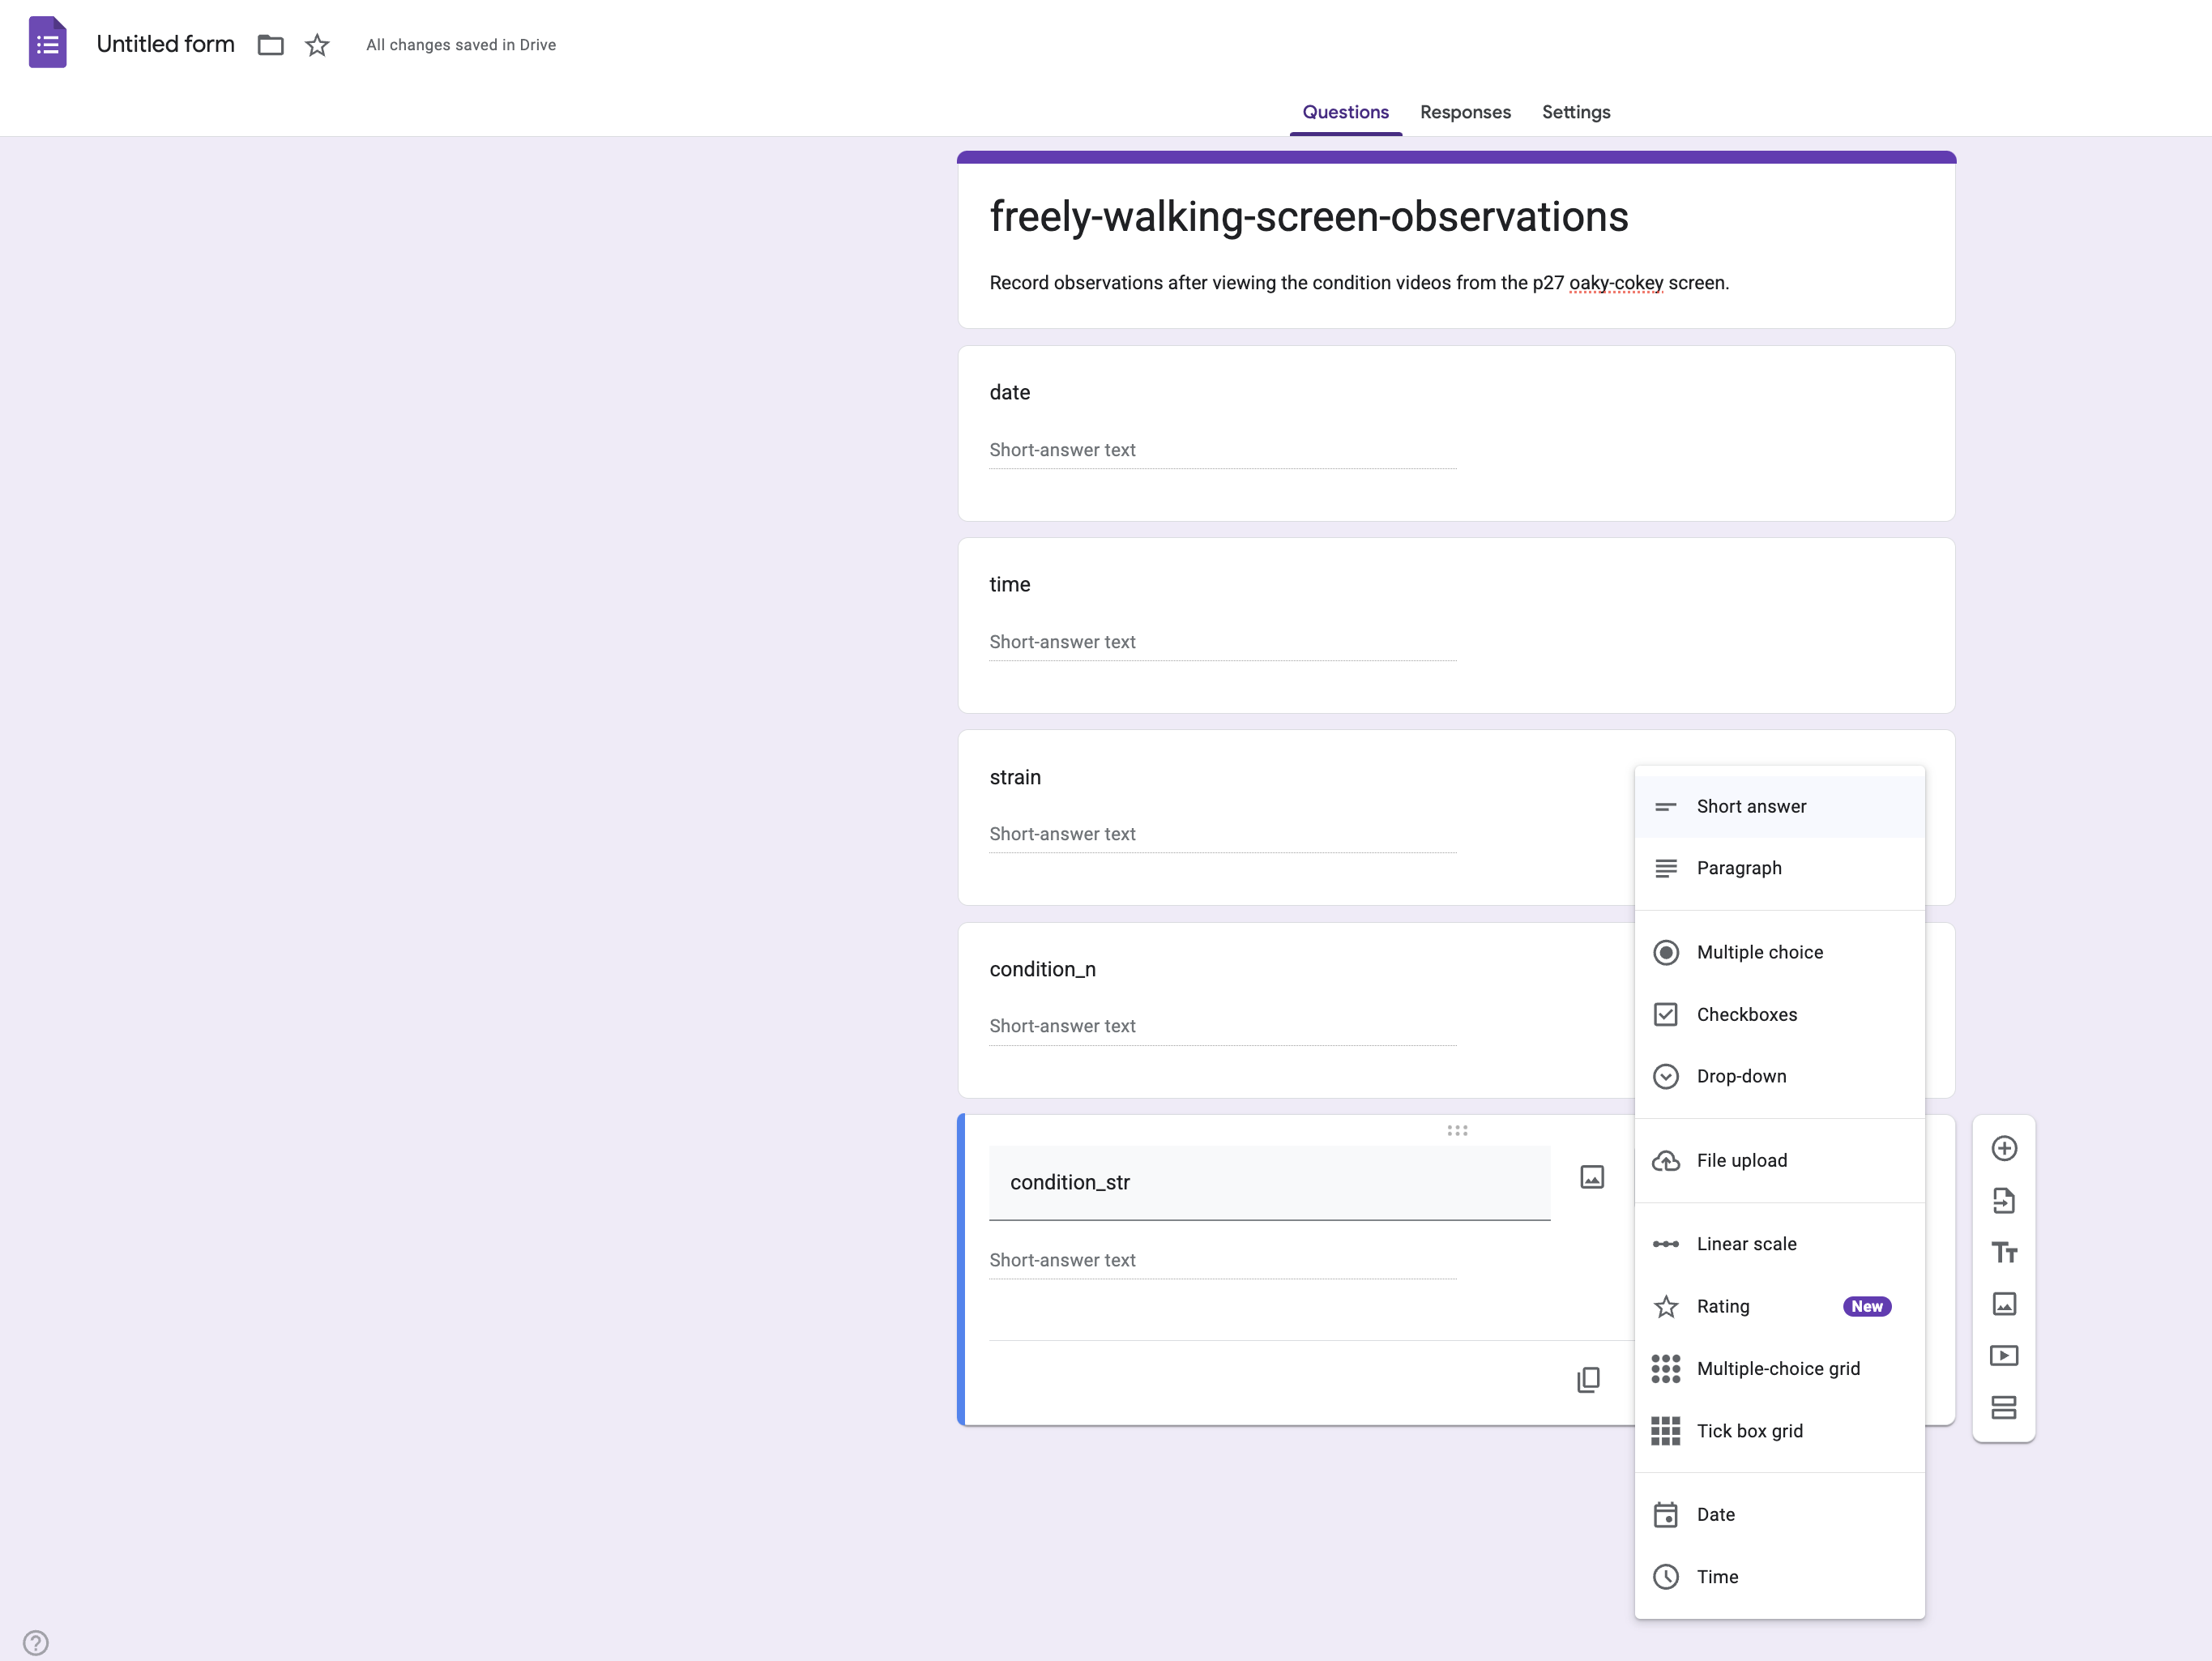Choose Checkboxes question type

point(1779,1014)
